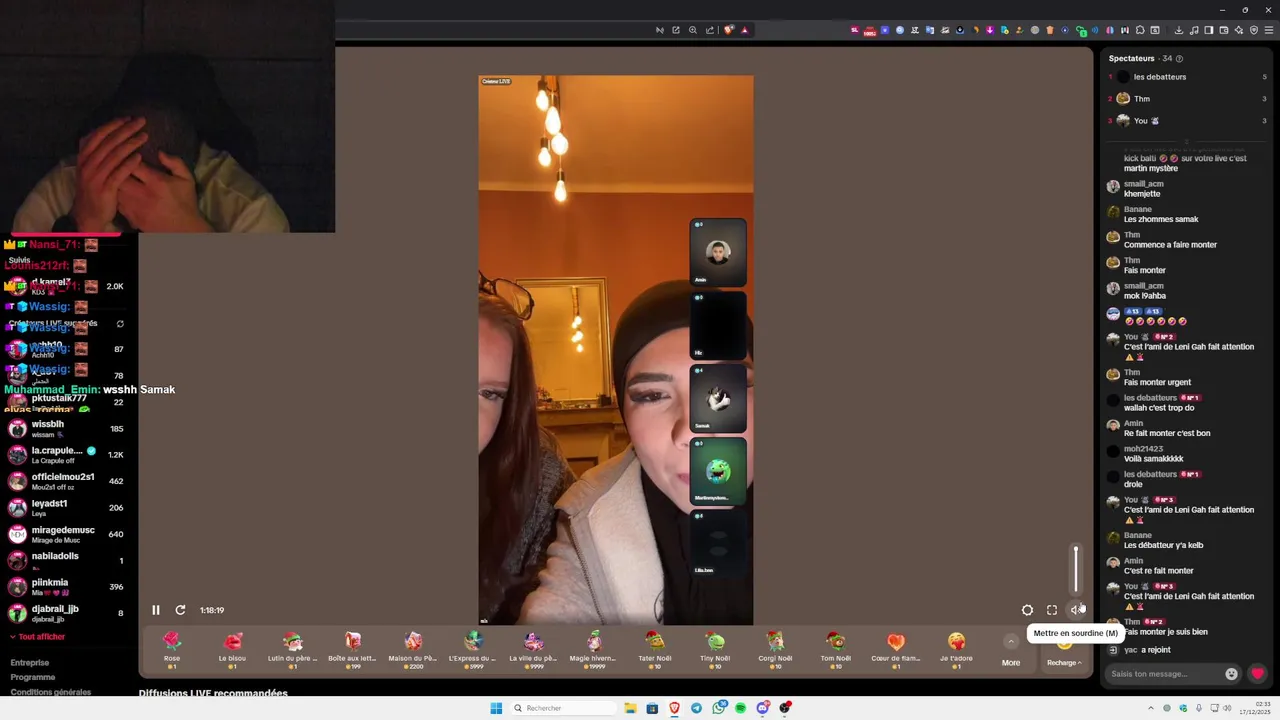This screenshot has height=720, width=1280.
Task: Select the green monster avatar guest tile
Action: [x=718, y=471]
